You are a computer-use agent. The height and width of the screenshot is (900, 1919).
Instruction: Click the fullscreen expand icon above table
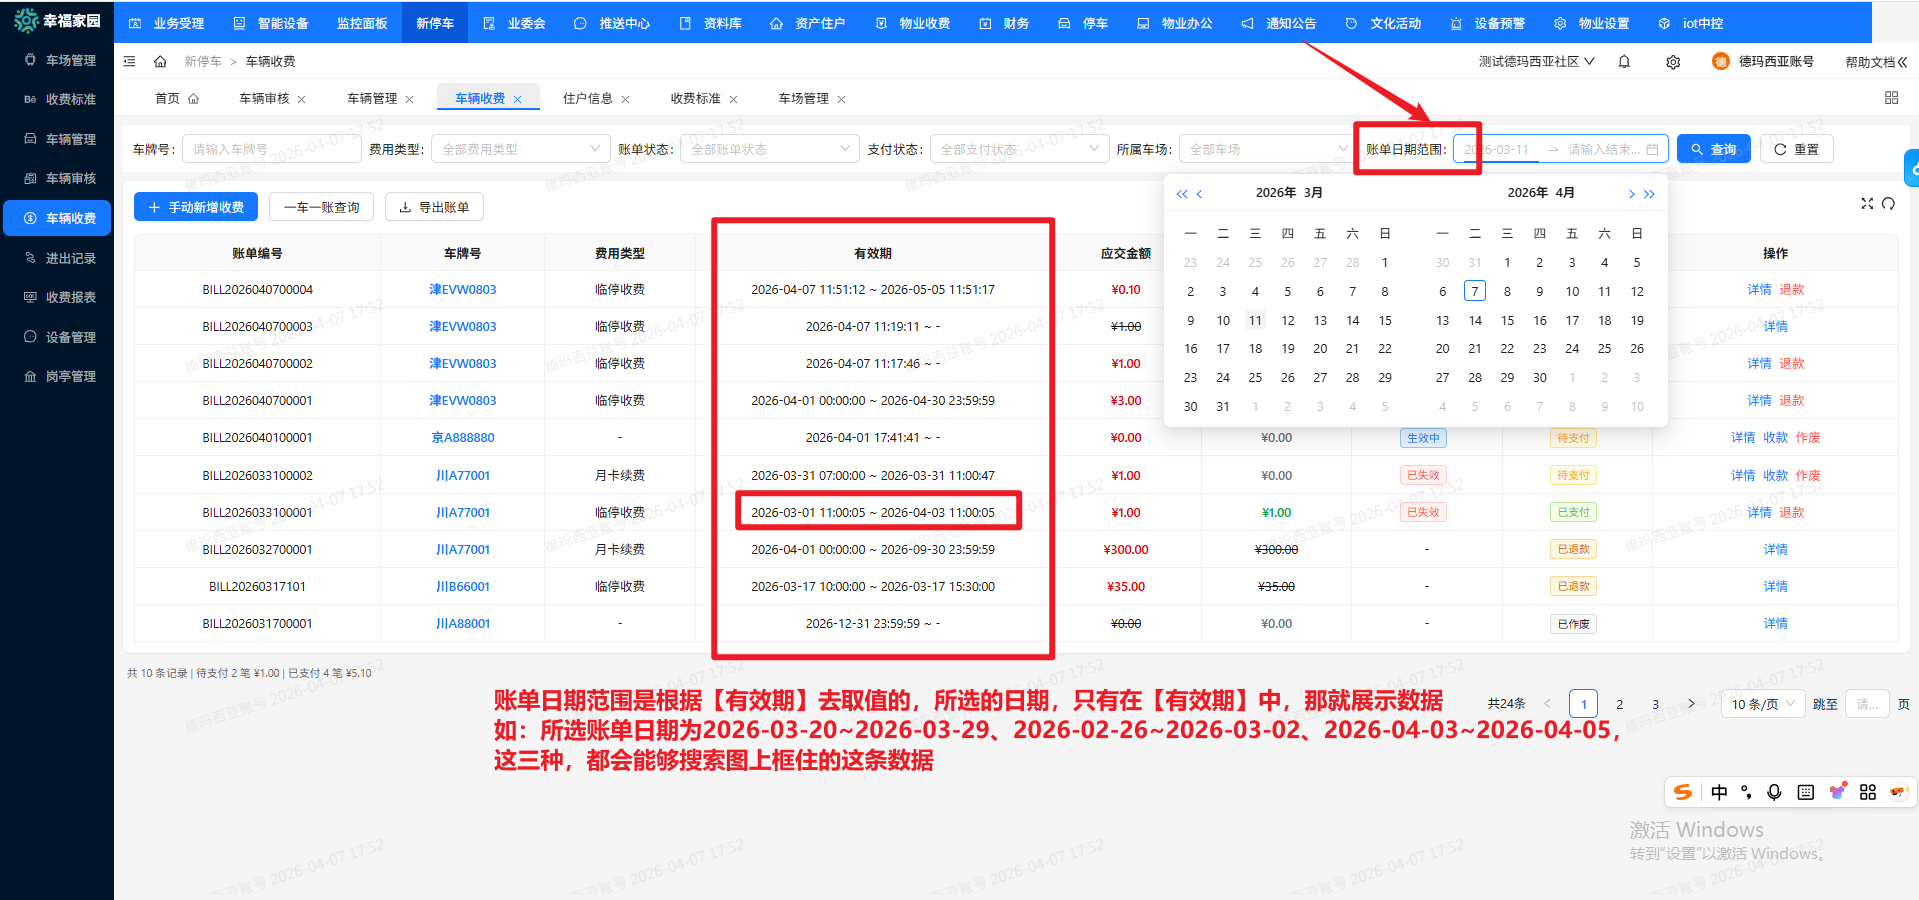point(1866,204)
